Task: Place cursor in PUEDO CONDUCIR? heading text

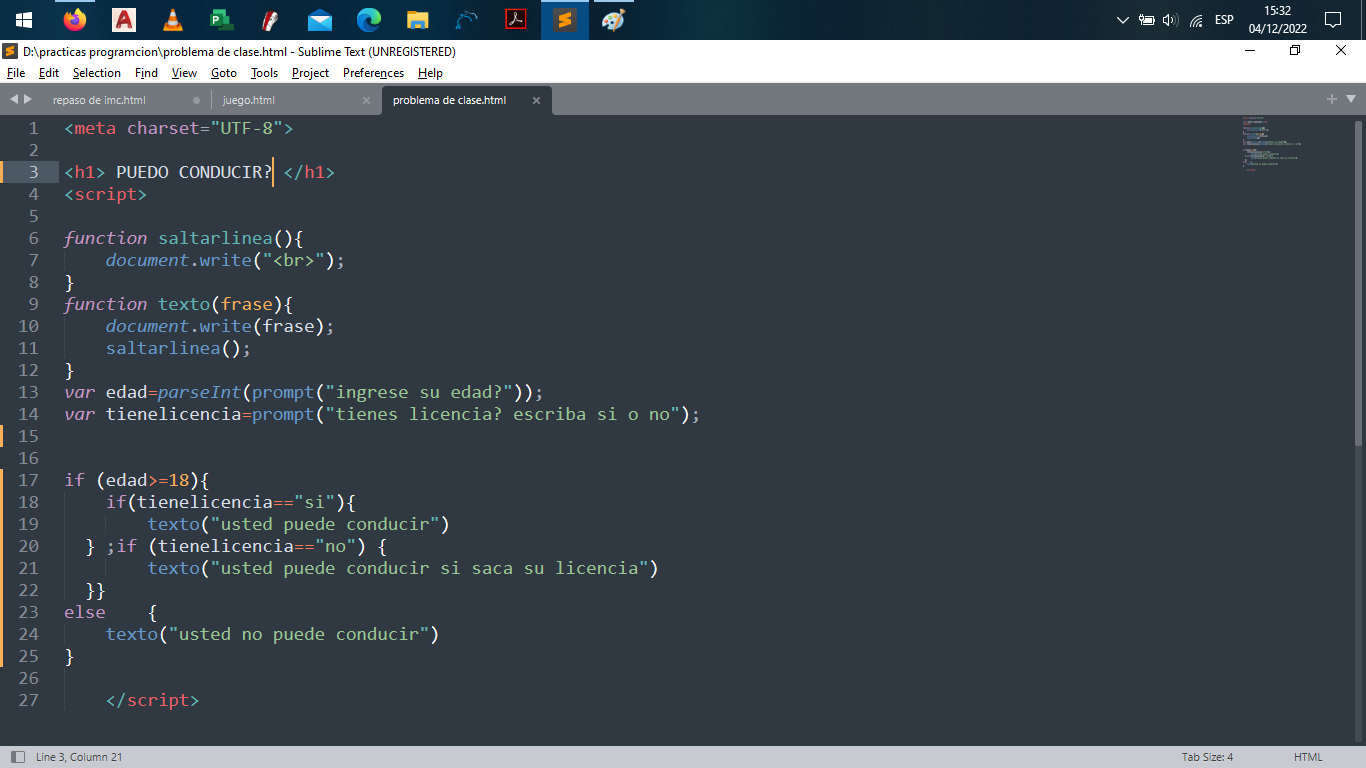Action: [x=194, y=172]
